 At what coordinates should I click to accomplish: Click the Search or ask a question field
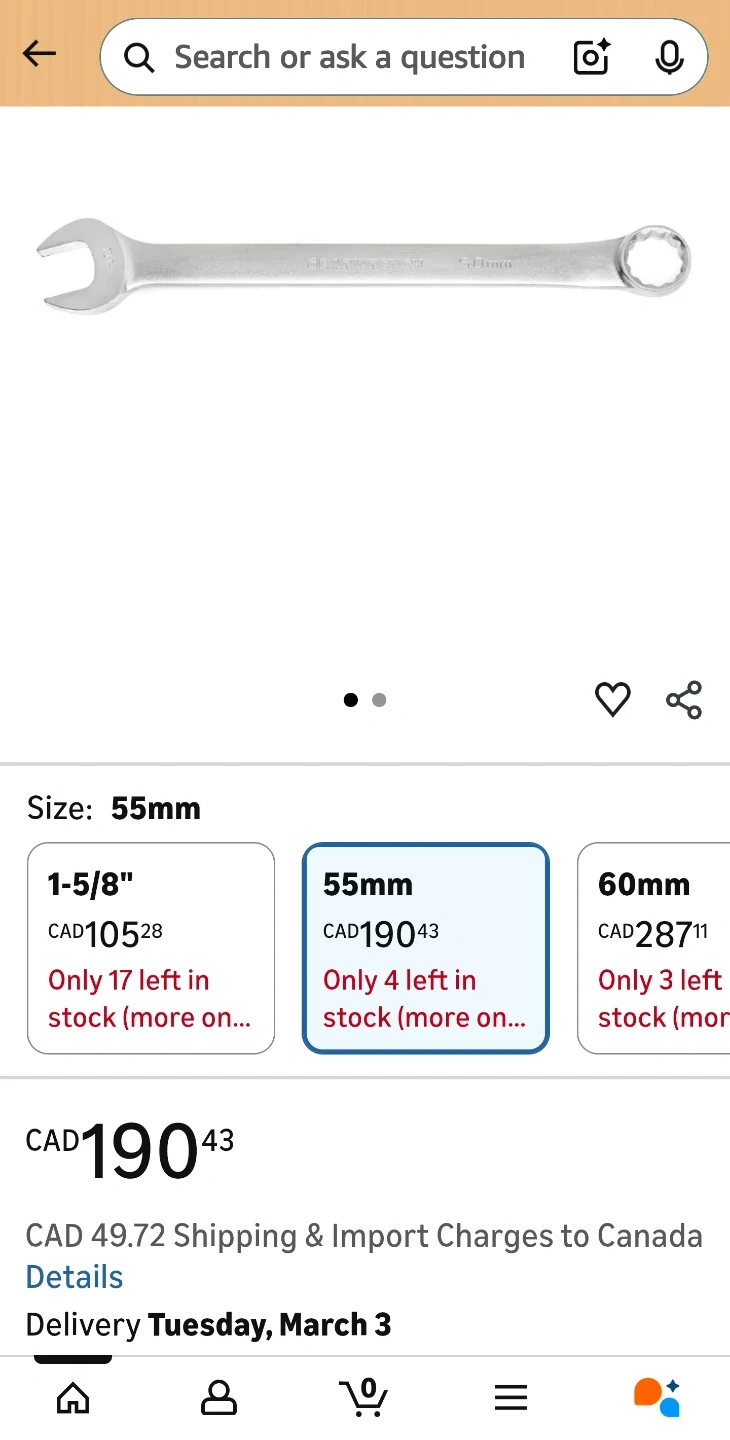coord(350,58)
